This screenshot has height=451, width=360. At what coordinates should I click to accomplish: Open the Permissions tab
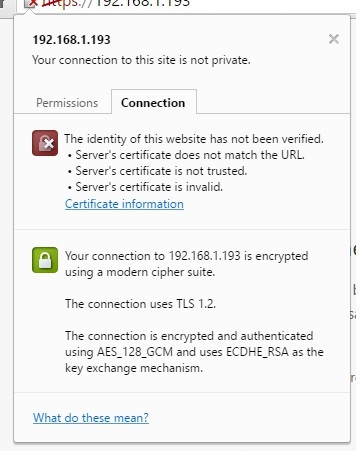(x=67, y=103)
